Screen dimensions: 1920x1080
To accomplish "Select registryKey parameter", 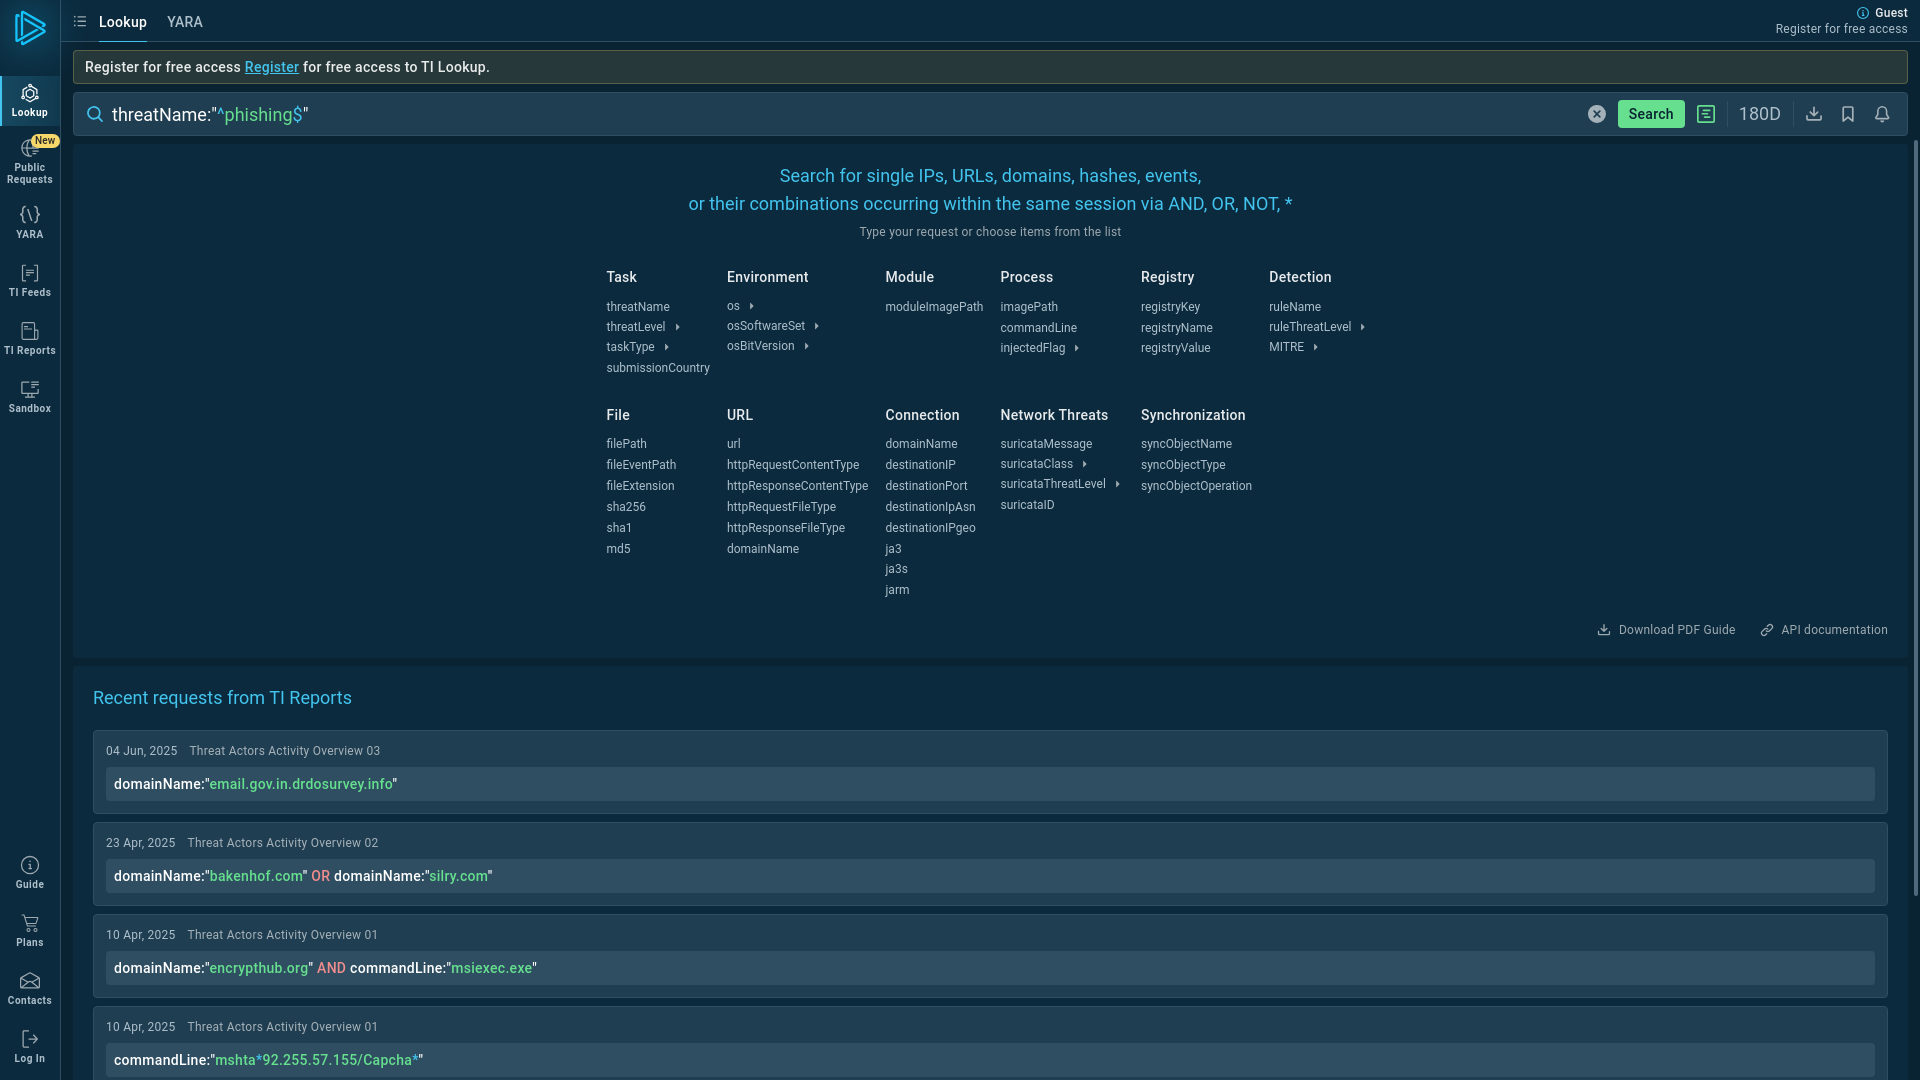I will (1171, 307).
